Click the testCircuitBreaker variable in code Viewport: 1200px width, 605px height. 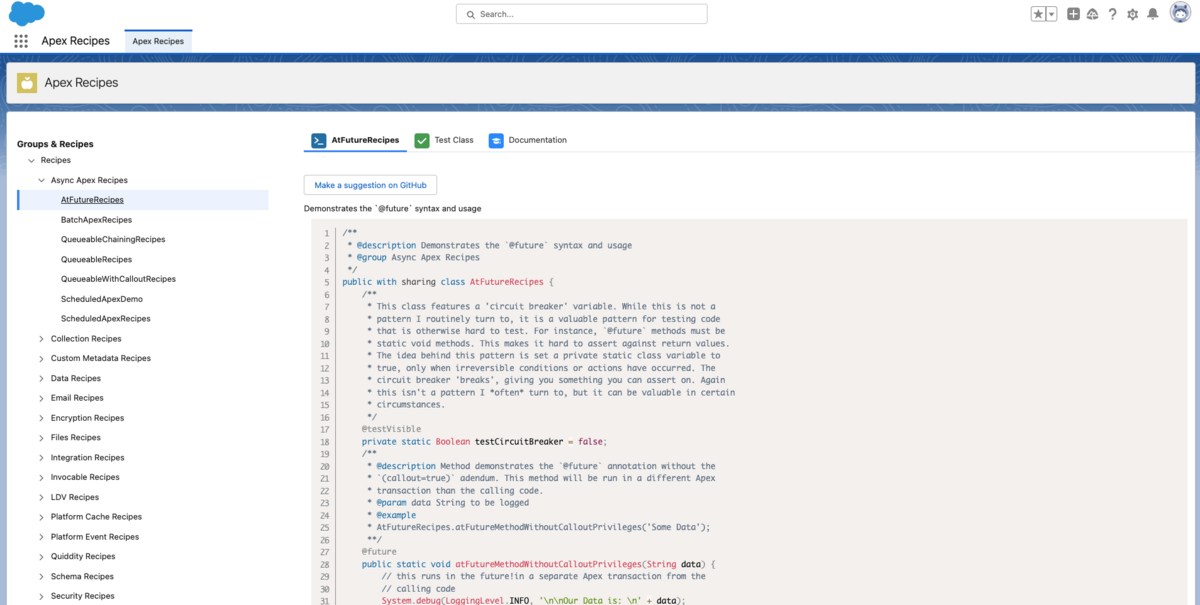pyautogui.click(x=517, y=441)
